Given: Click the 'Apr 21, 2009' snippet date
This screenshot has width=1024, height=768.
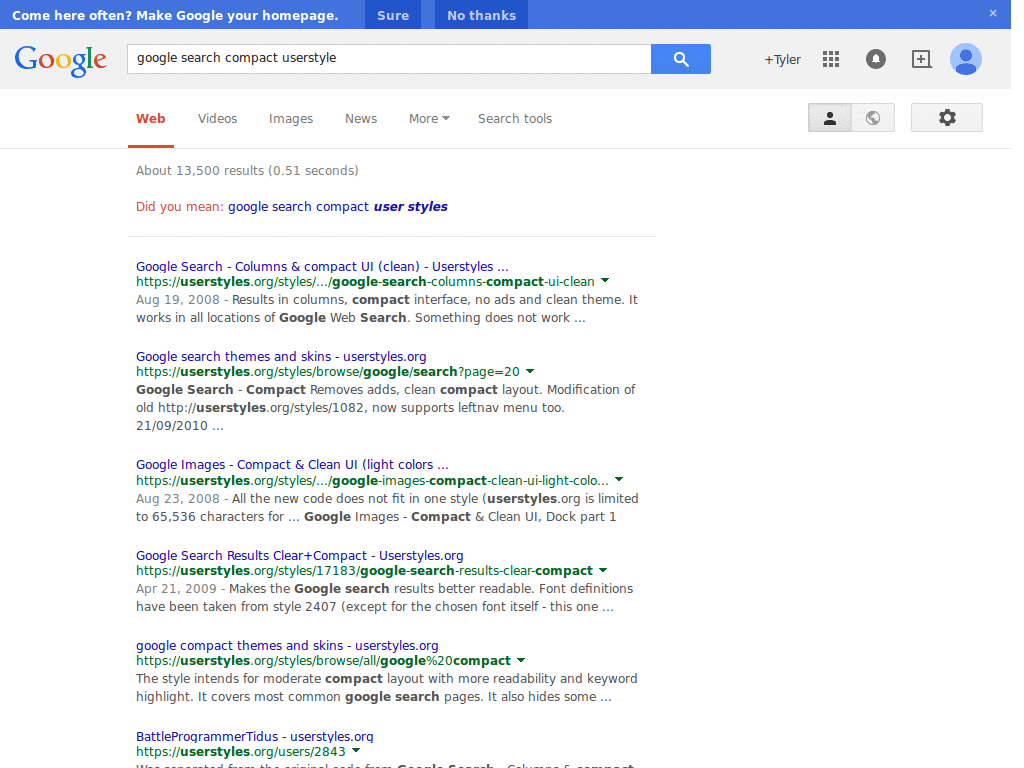Looking at the screenshot, I should [176, 588].
